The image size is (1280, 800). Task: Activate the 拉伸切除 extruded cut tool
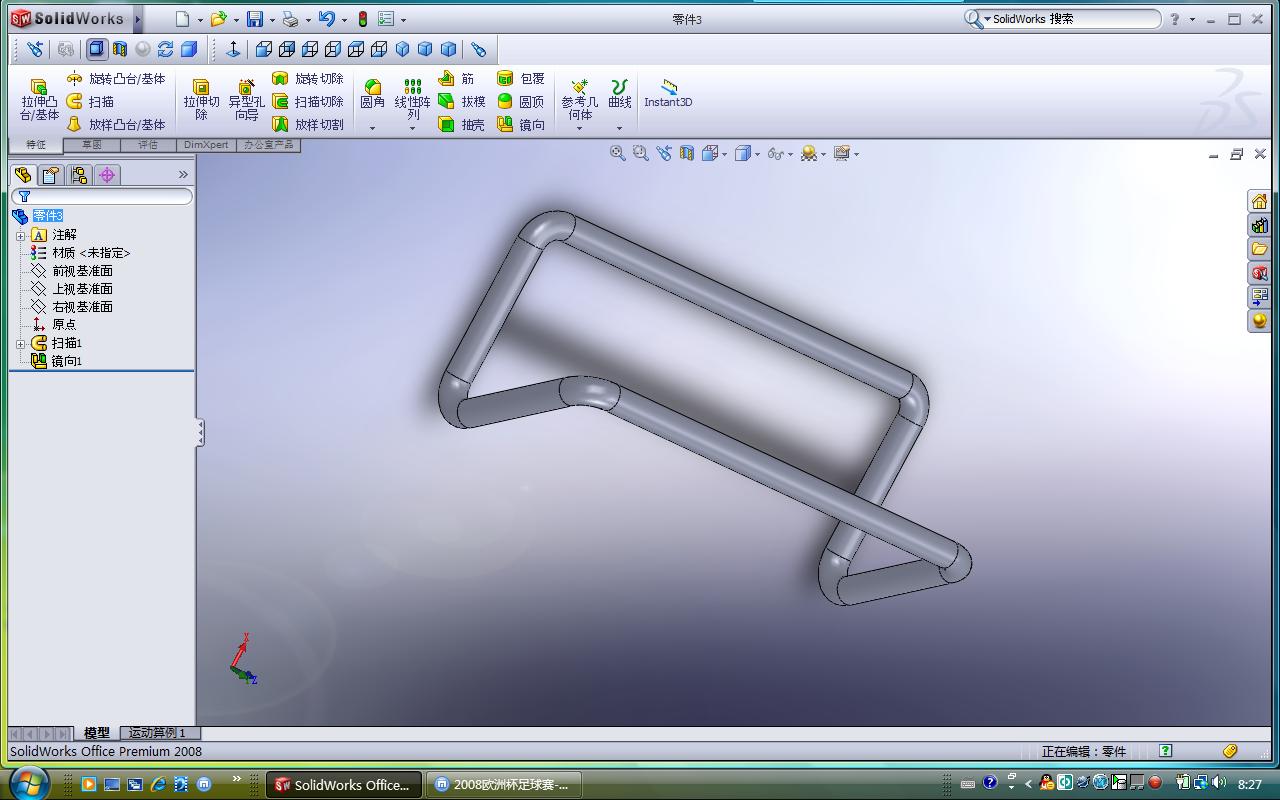(x=201, y=101)
